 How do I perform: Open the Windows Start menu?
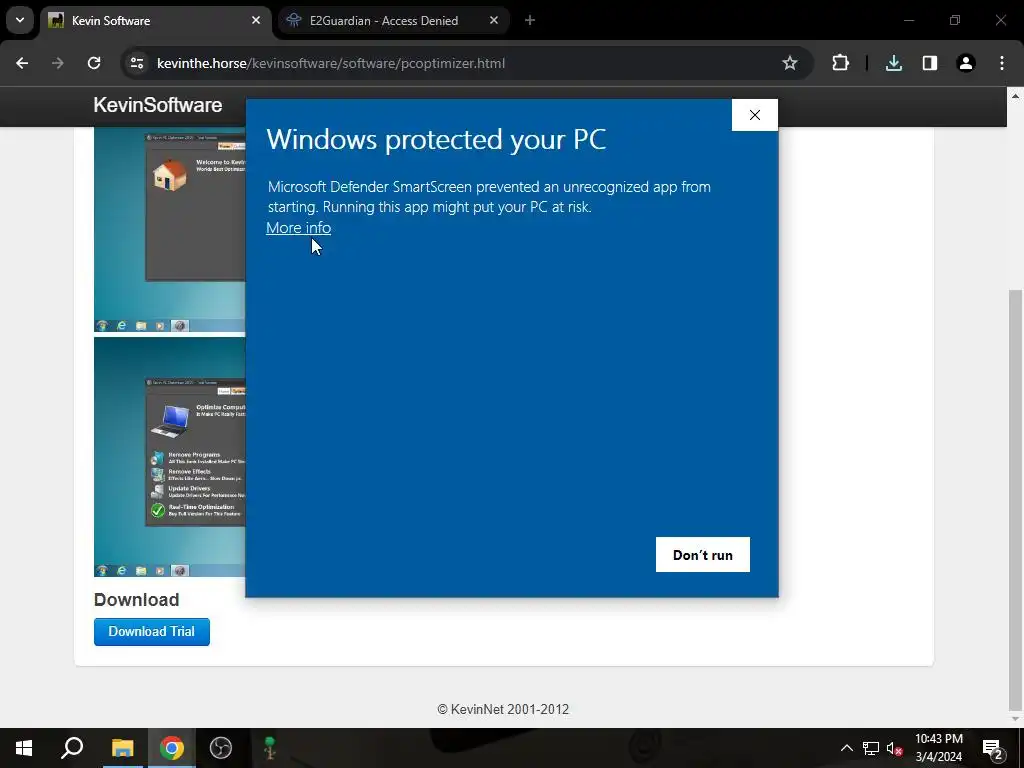click(24, 748)
